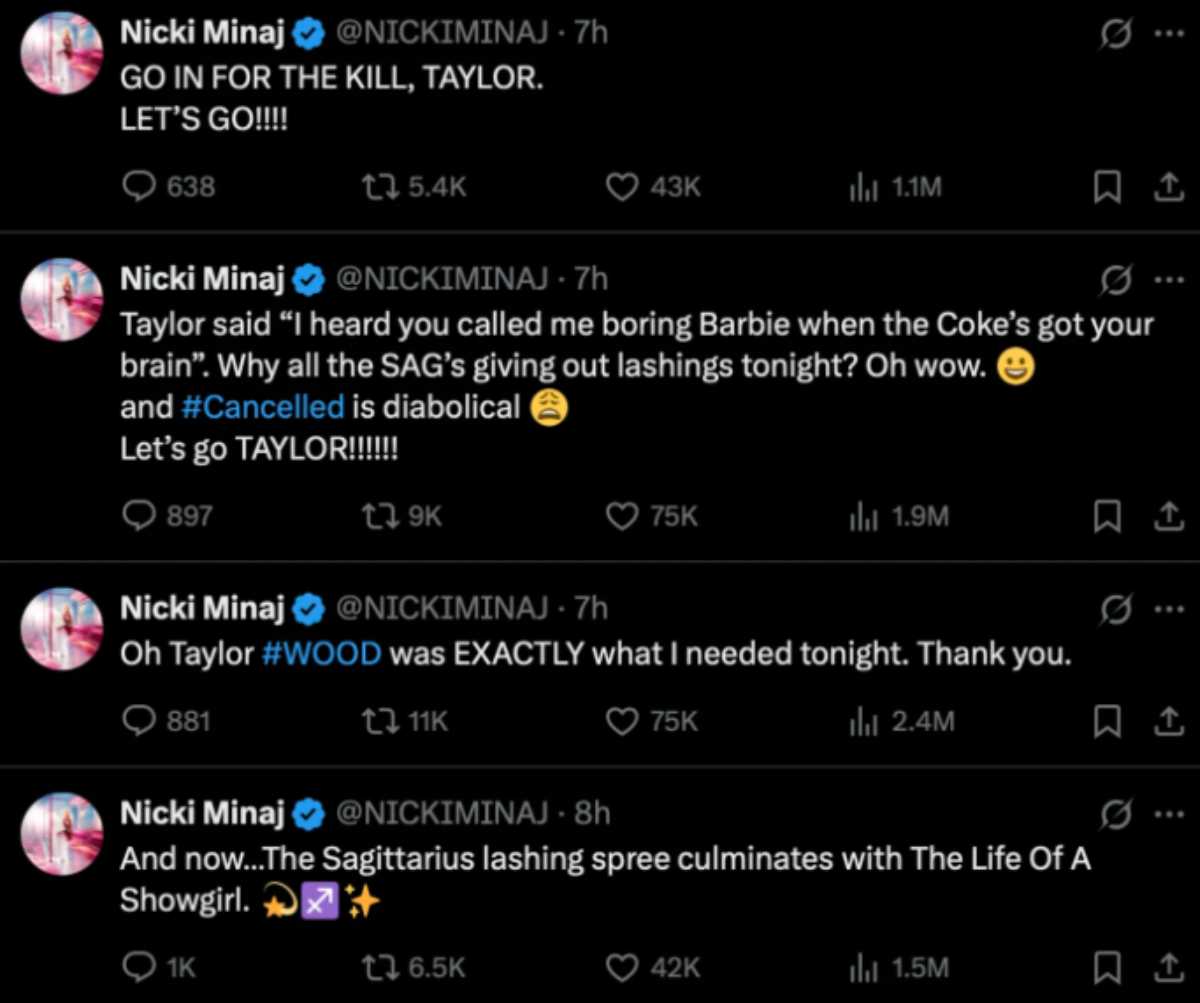Like the tweet mentioning boring Barbie
Image resolution: width=1200 pixels, height=1003 pixels.
click(623, 515)
